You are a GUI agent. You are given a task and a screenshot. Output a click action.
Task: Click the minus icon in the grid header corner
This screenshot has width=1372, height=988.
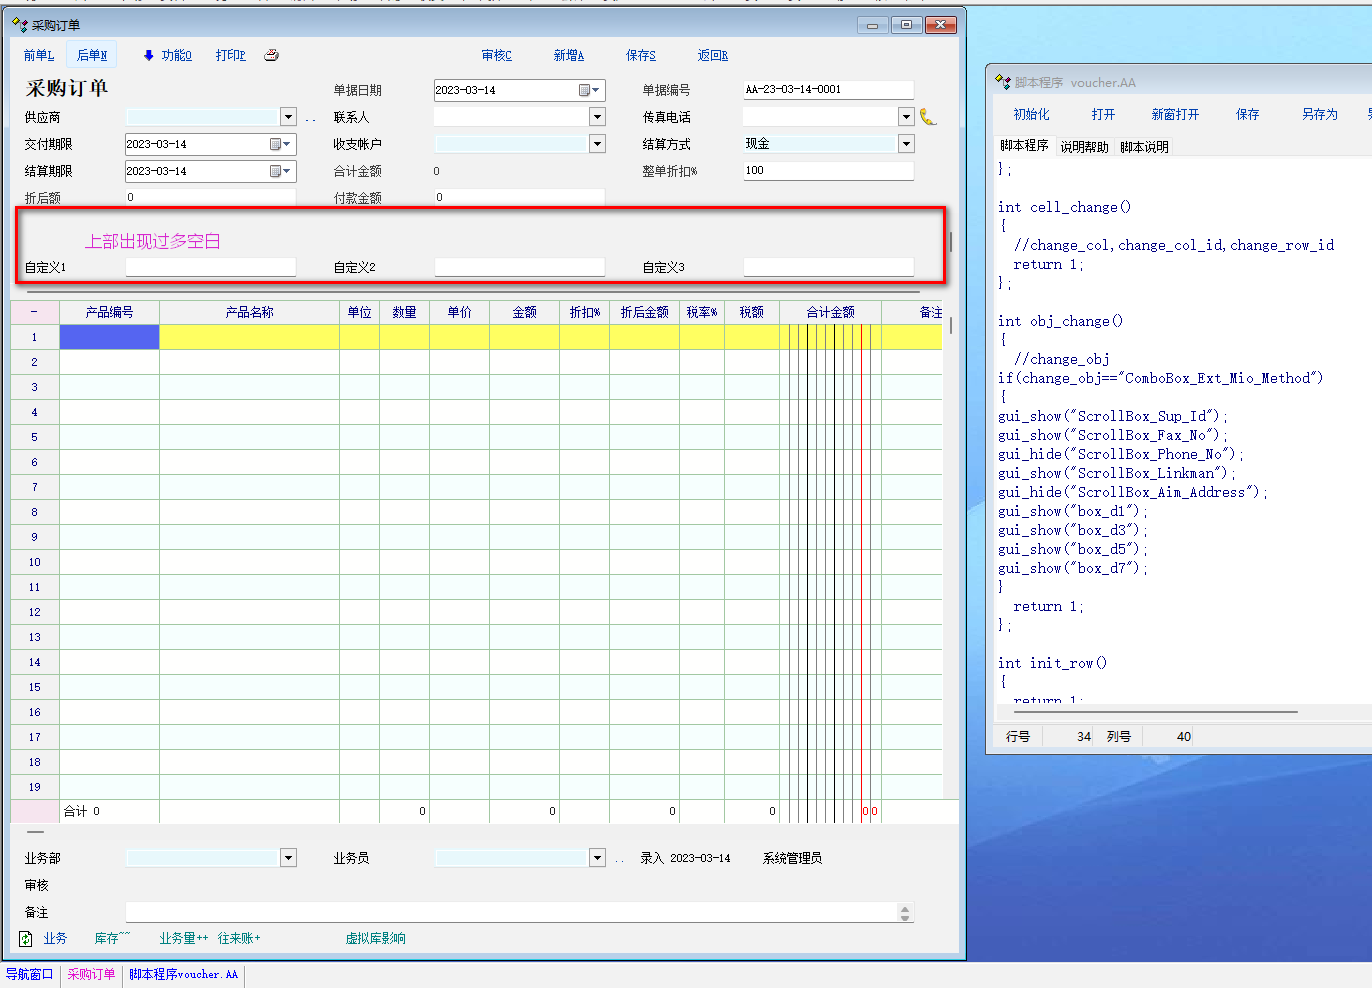coord(34,312)
